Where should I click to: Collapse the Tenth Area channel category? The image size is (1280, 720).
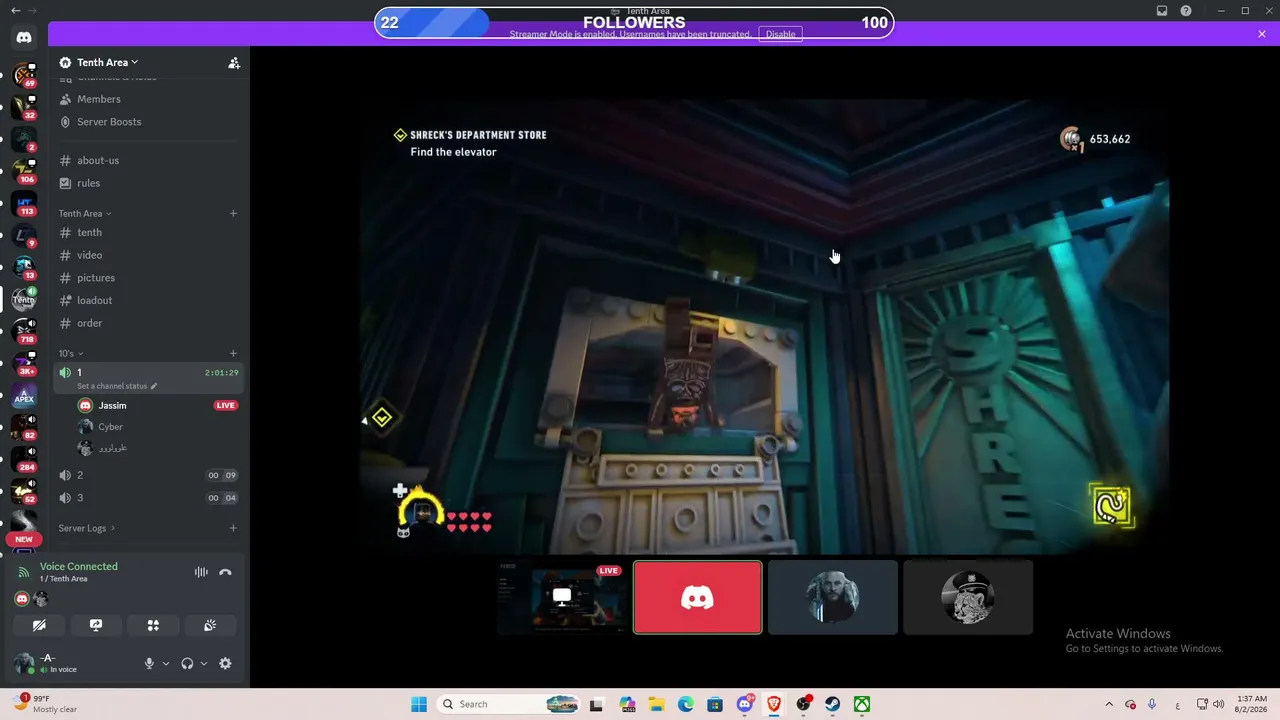[84, 213]
